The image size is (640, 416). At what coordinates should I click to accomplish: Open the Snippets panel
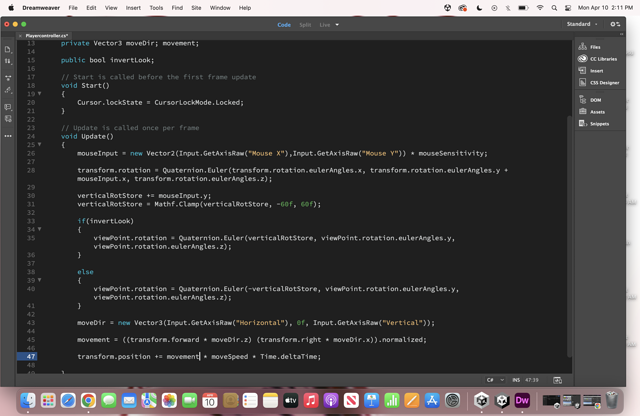coord(594,124)
